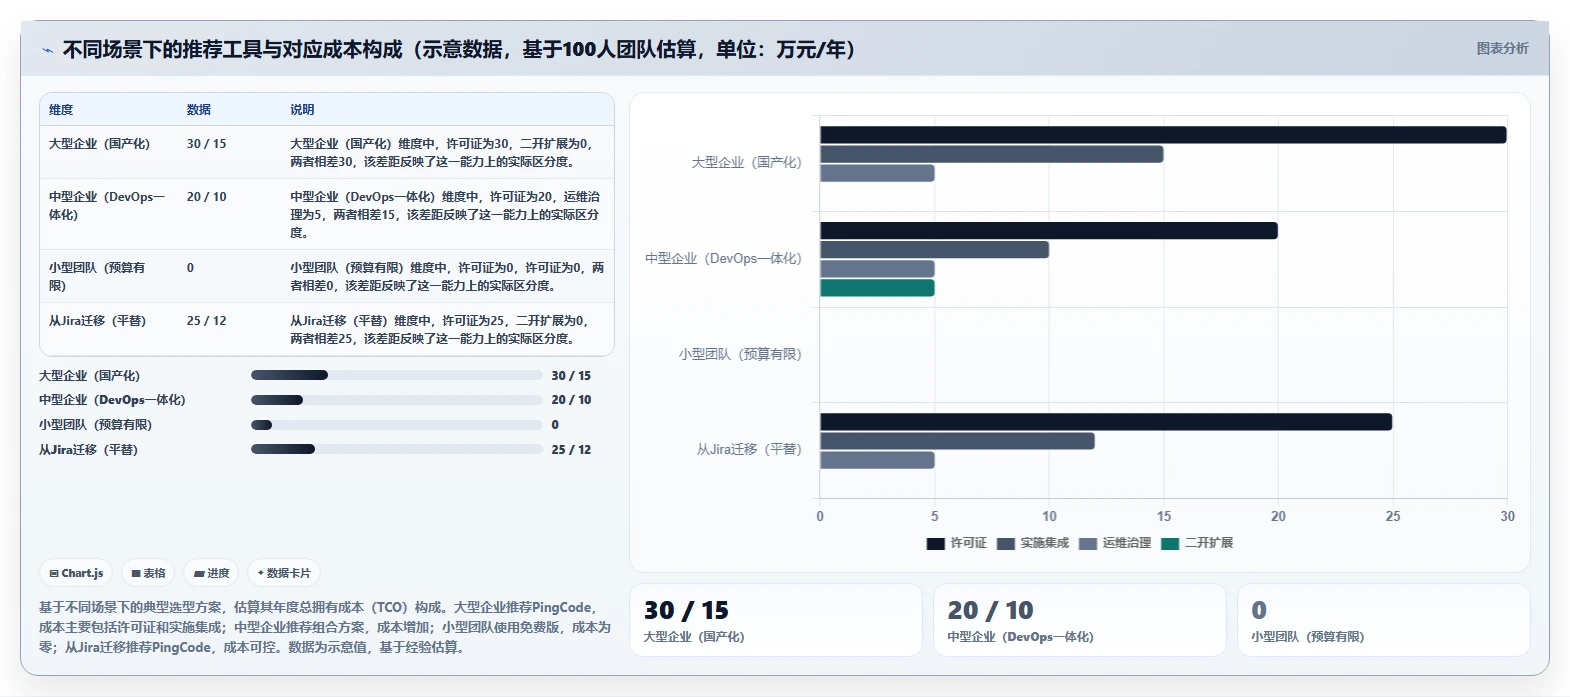
Task: Click the 说明 table column header
Action: 302,110
